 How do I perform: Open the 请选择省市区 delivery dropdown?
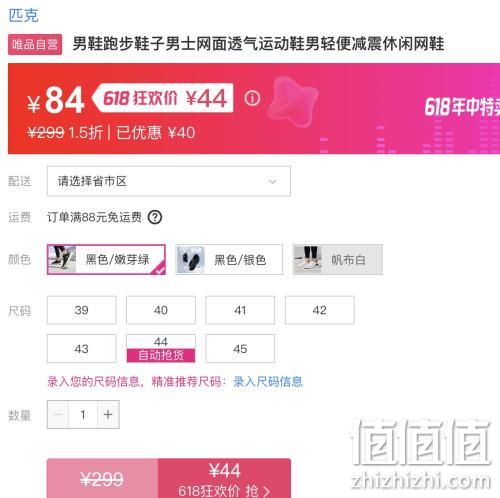[x=169, y=181]
